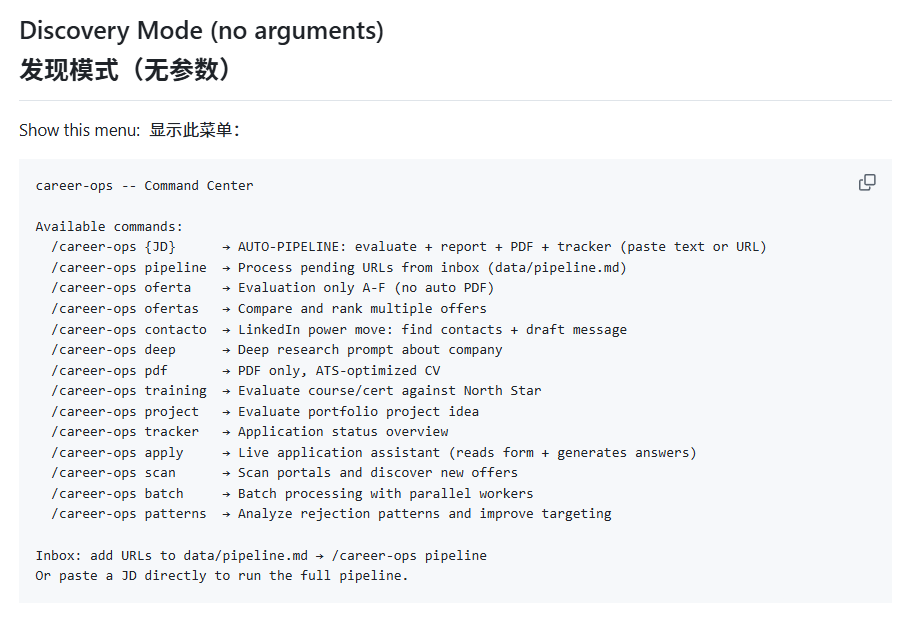Click the '/career-ops deep' command

114,350
